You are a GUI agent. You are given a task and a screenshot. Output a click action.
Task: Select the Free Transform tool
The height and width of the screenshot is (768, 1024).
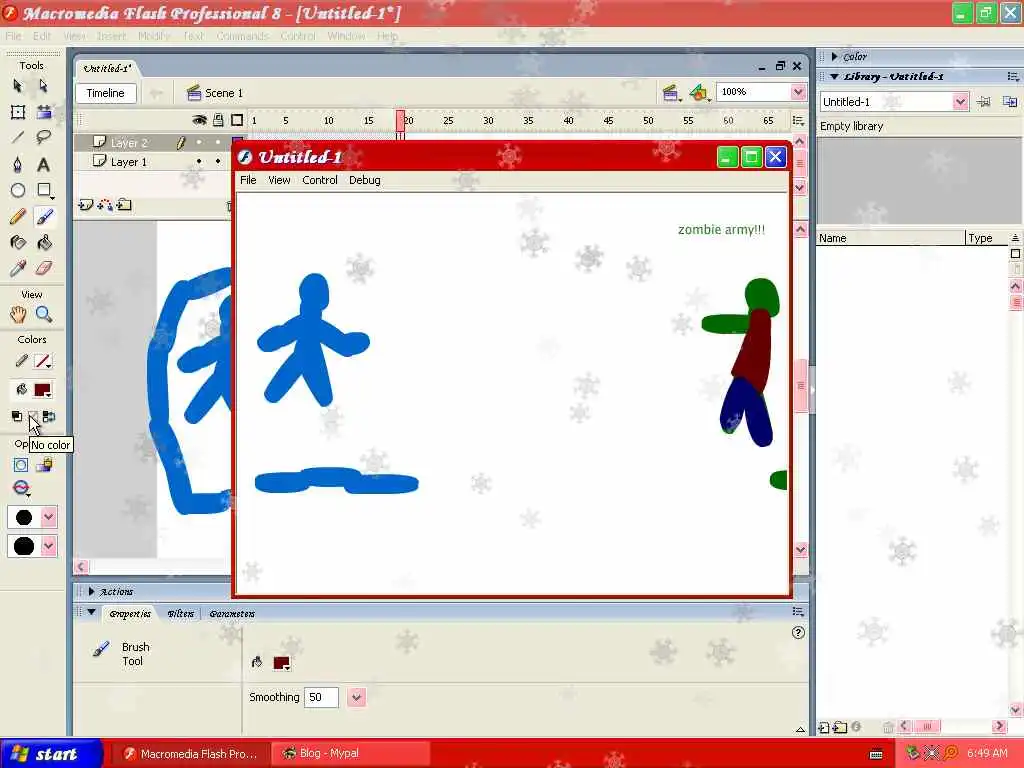(18, 112)
